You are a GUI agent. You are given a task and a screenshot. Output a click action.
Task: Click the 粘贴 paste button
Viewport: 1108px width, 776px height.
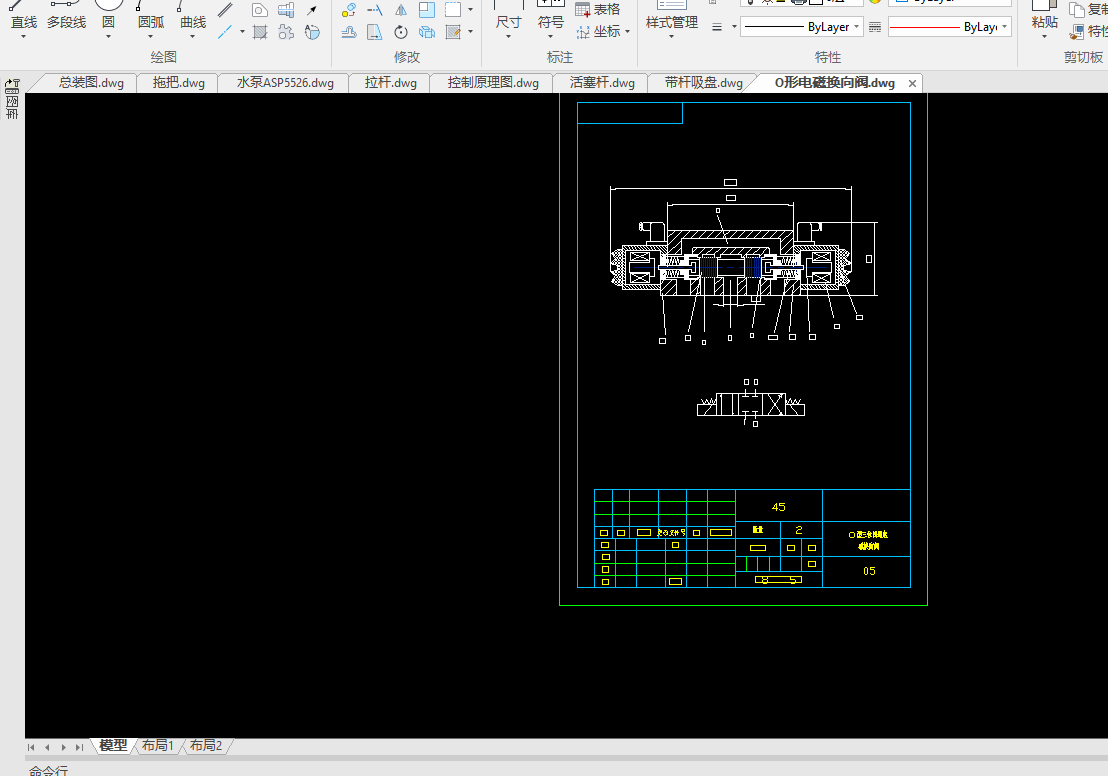1044,22
